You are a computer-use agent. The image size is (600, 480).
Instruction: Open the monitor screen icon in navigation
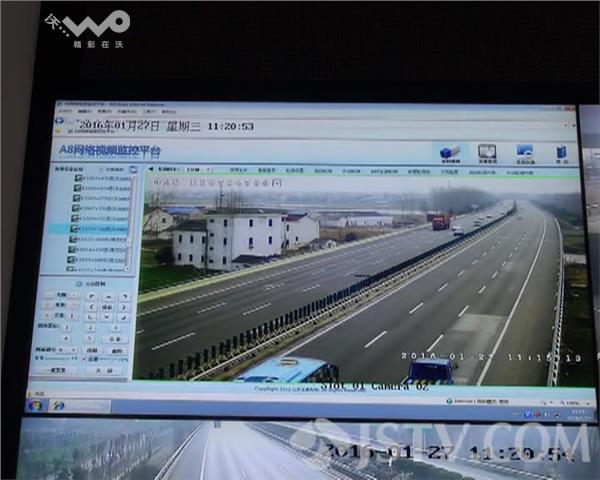(487, 153)
